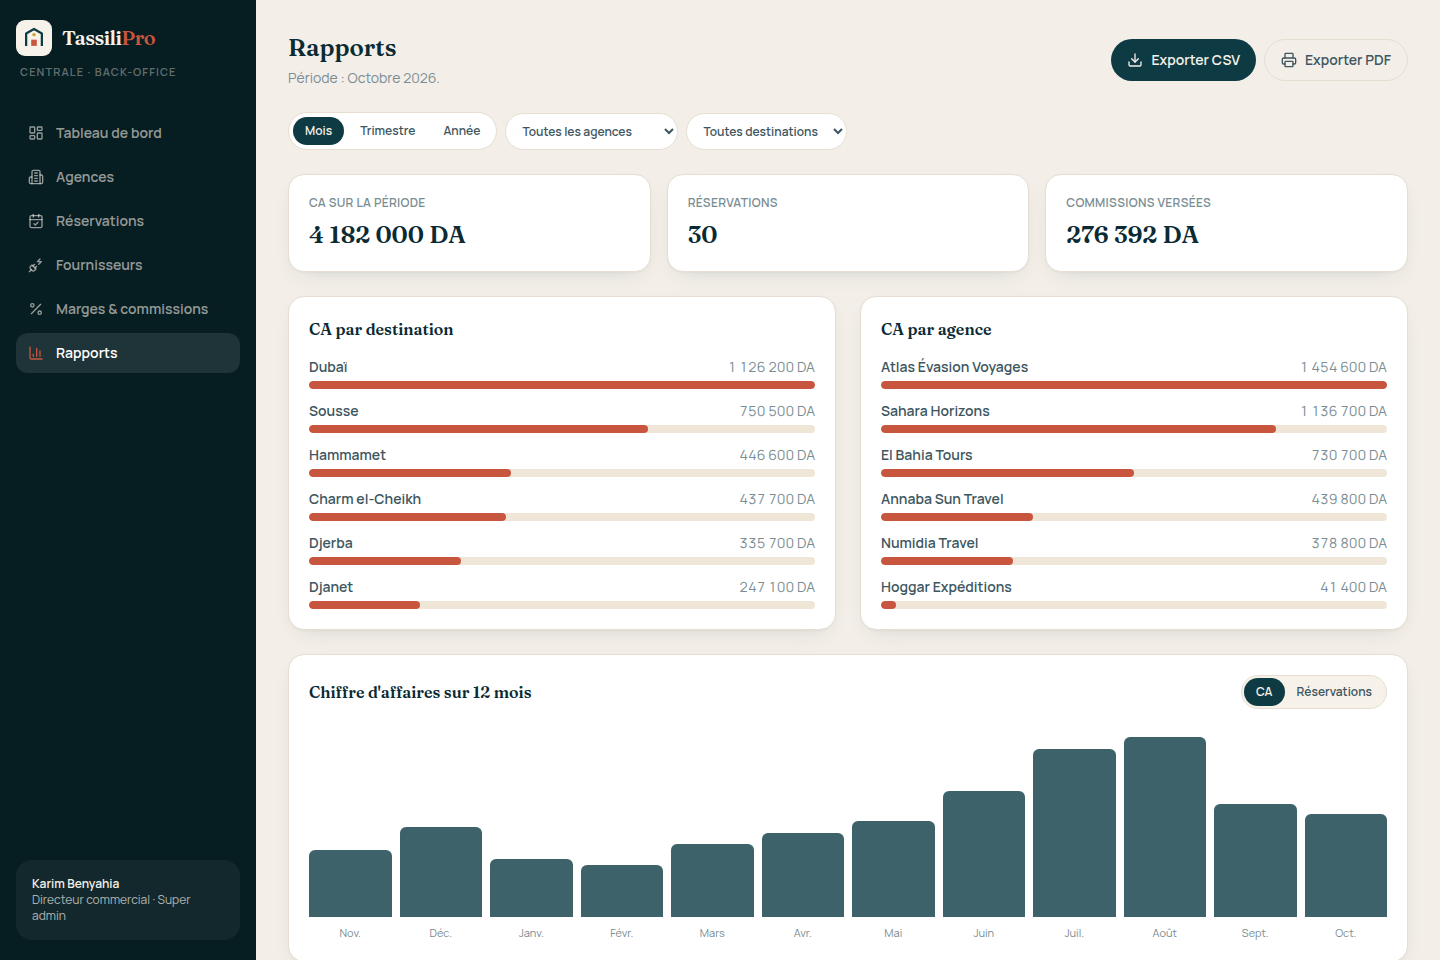
Task: Click the Atlas Évasion Voyages label
Action: (x=954, y=367)
